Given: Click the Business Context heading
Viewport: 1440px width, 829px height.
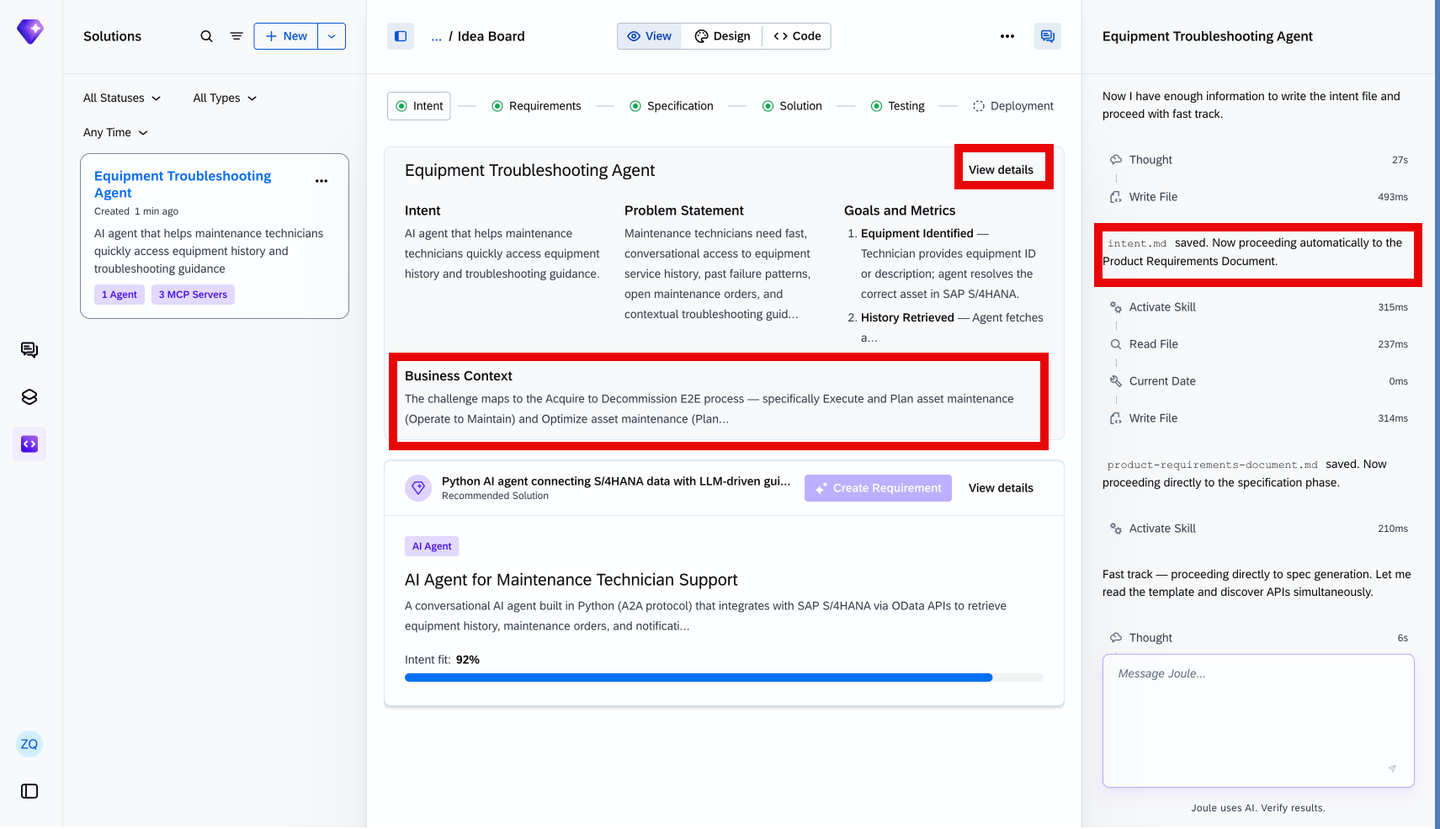Looking at the screenshot, I should click(459, 376).
